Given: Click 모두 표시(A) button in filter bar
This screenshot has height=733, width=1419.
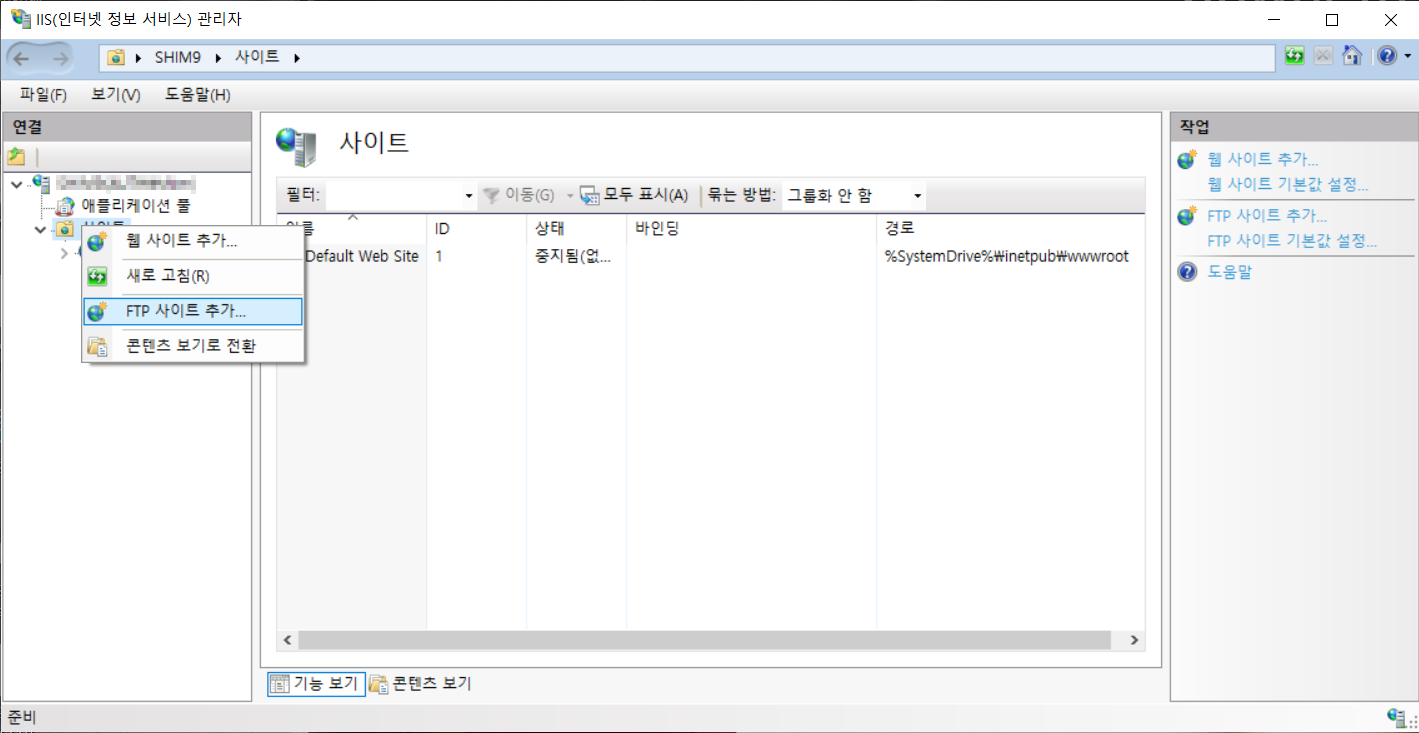Looking at the screenshot, I should 635,195.
